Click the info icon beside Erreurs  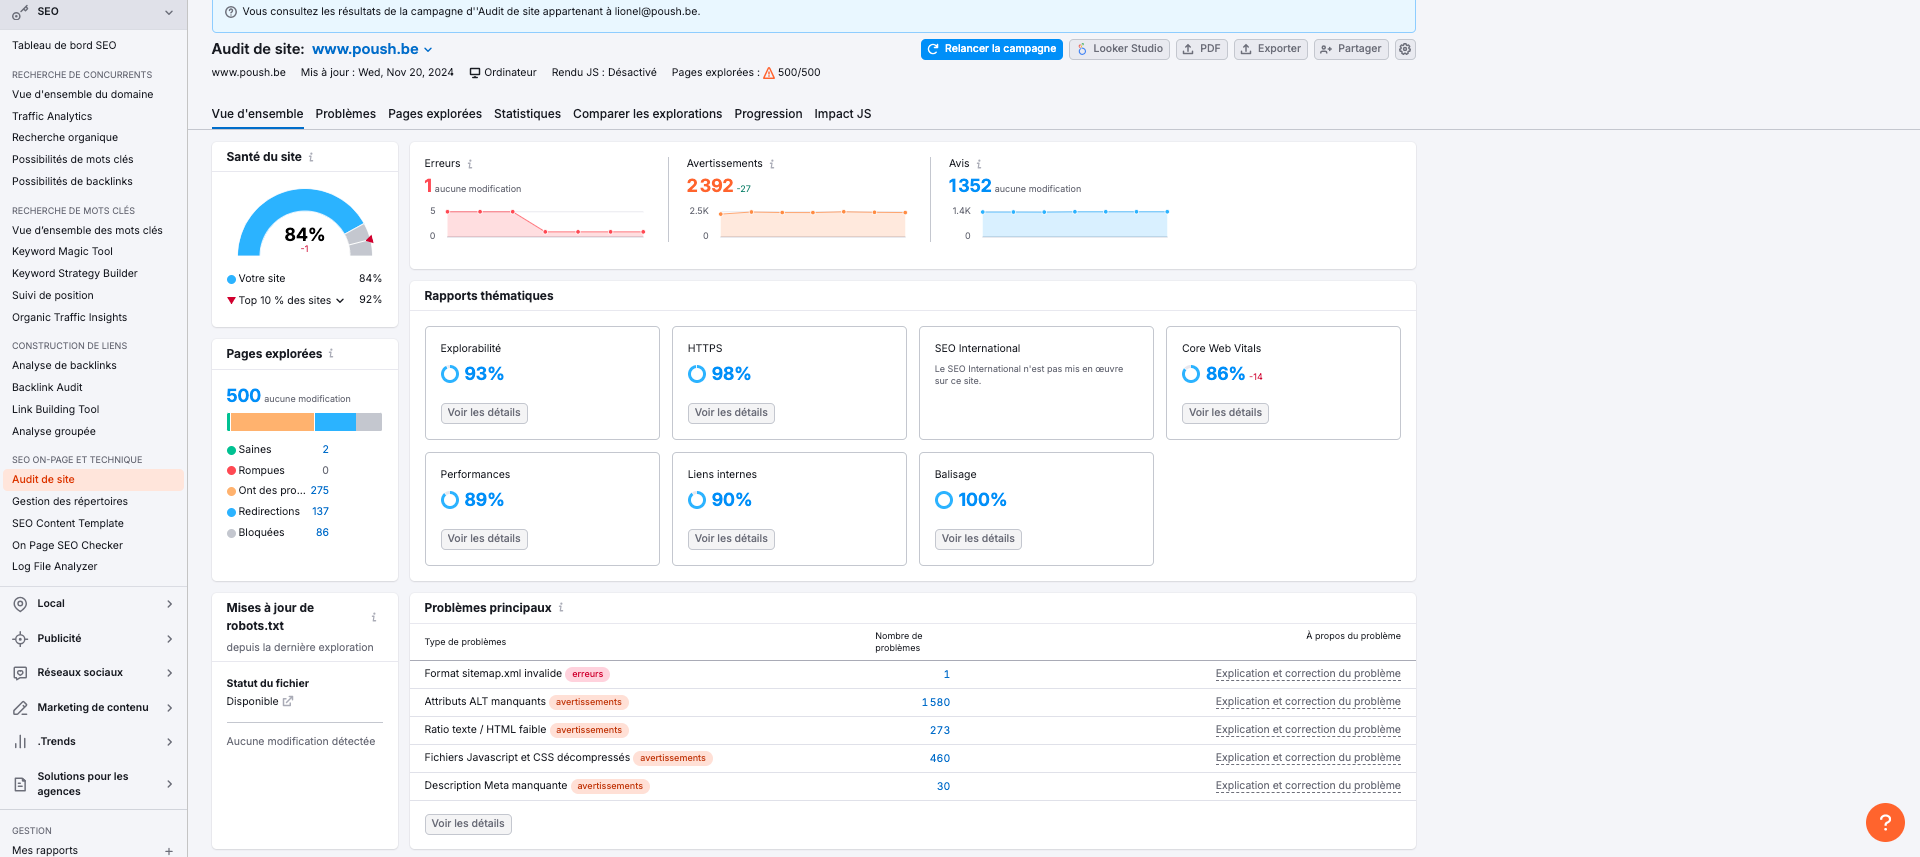tap(470, 164)
